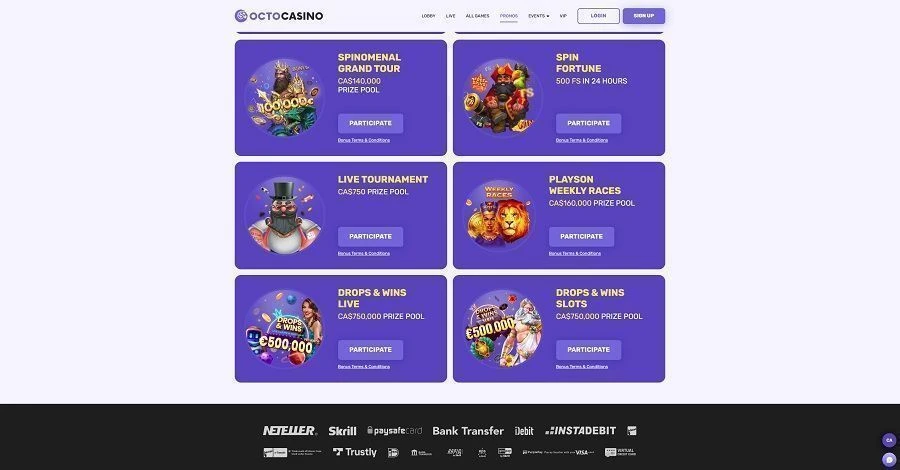900x470 pixels.
Task: Go to the All Games menu item
Action: (x=478, y=16)
